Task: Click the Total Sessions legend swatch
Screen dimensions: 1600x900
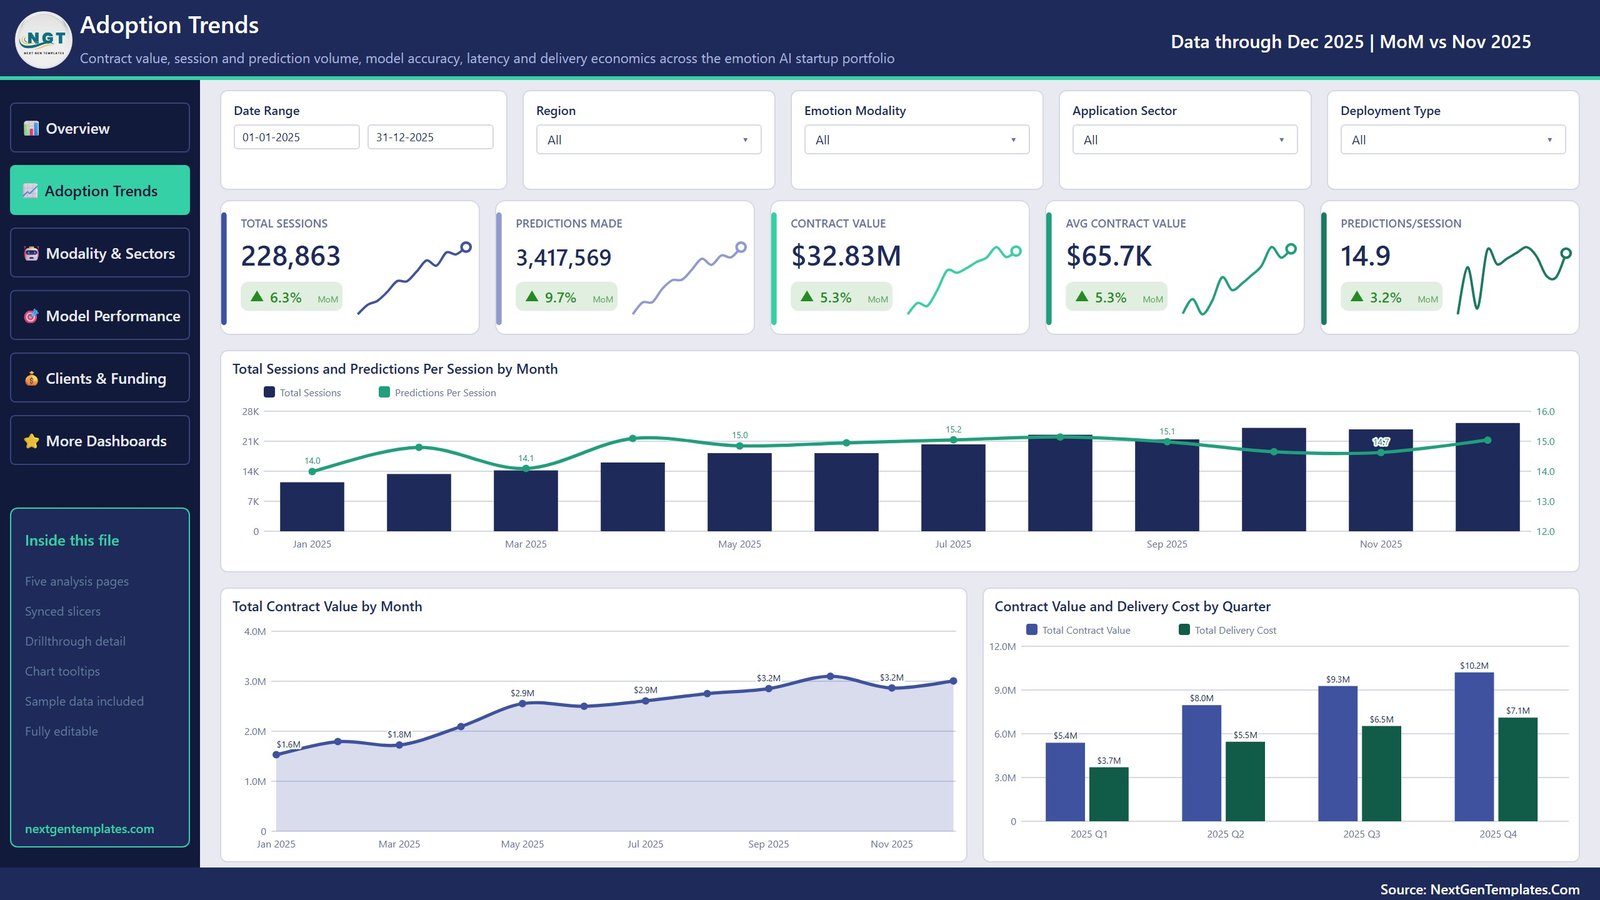Action: pos(269,392)
